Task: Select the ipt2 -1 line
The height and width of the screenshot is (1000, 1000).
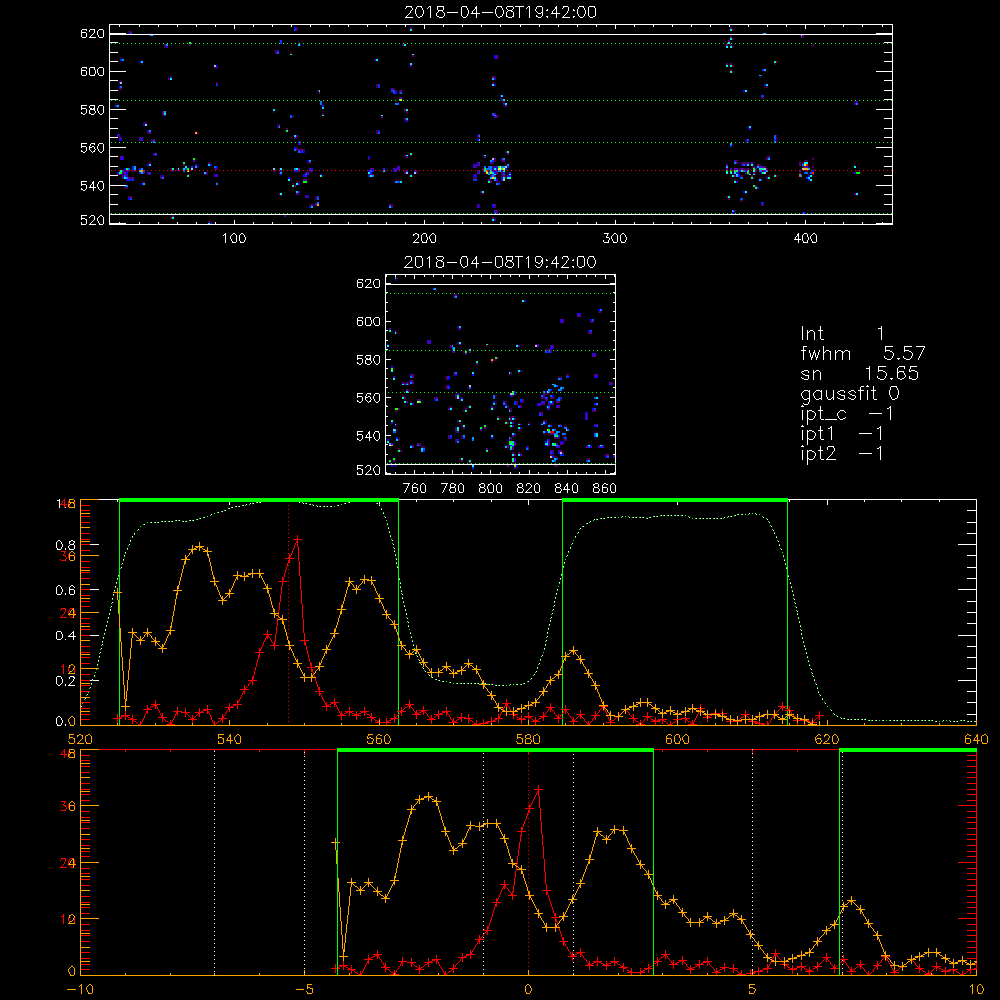Action: click(842, 453)
